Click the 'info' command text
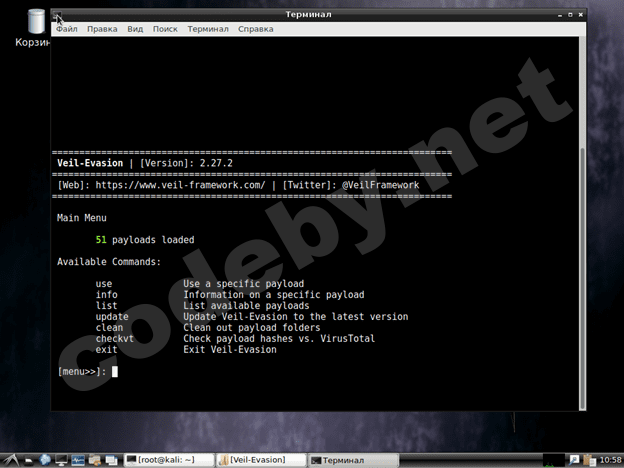 click(x=107, y=294)
